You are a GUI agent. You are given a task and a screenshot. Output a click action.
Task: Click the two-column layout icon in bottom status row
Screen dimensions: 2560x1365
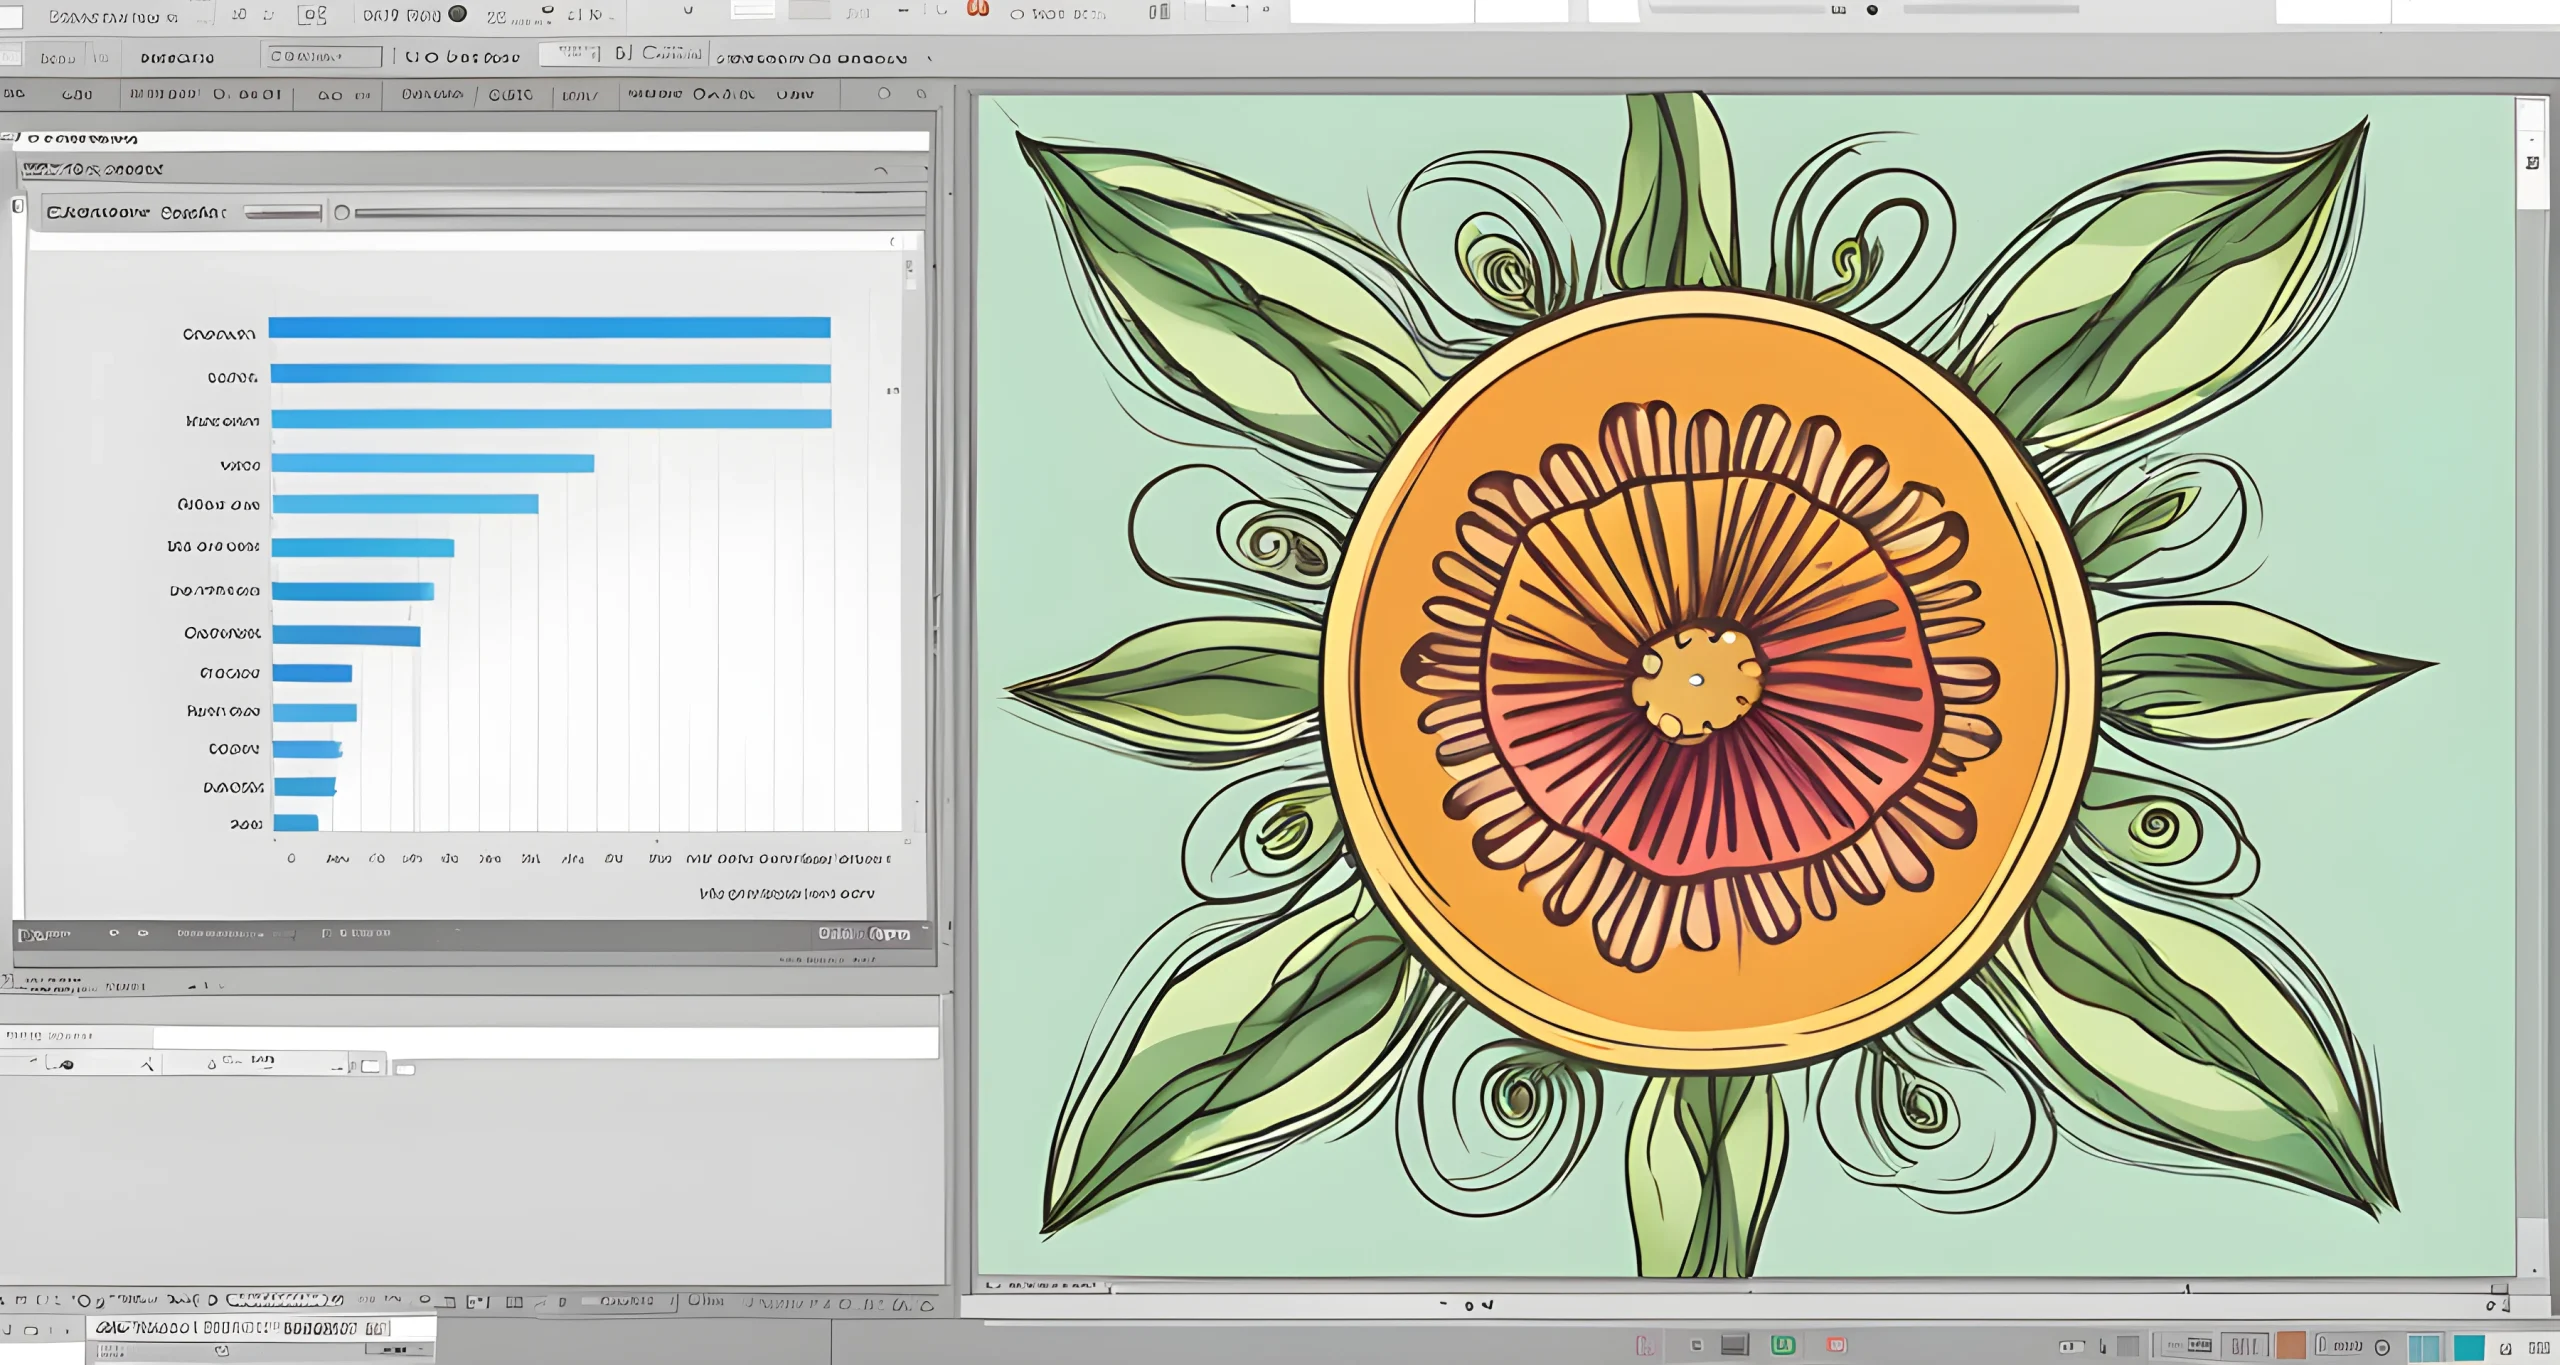point(514,1302)
